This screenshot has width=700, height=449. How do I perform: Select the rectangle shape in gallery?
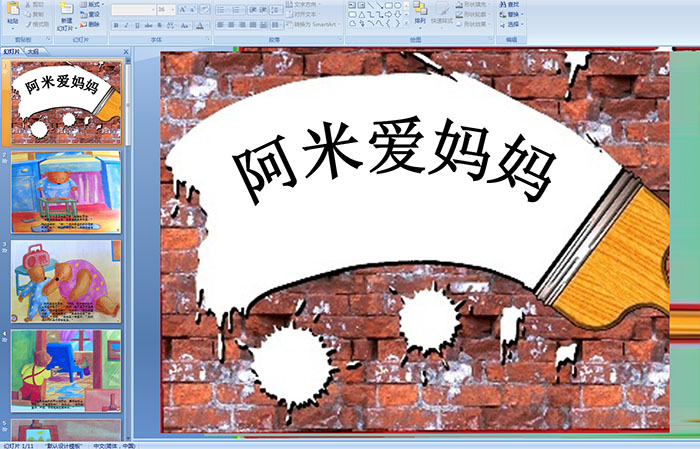click(388, 6)
